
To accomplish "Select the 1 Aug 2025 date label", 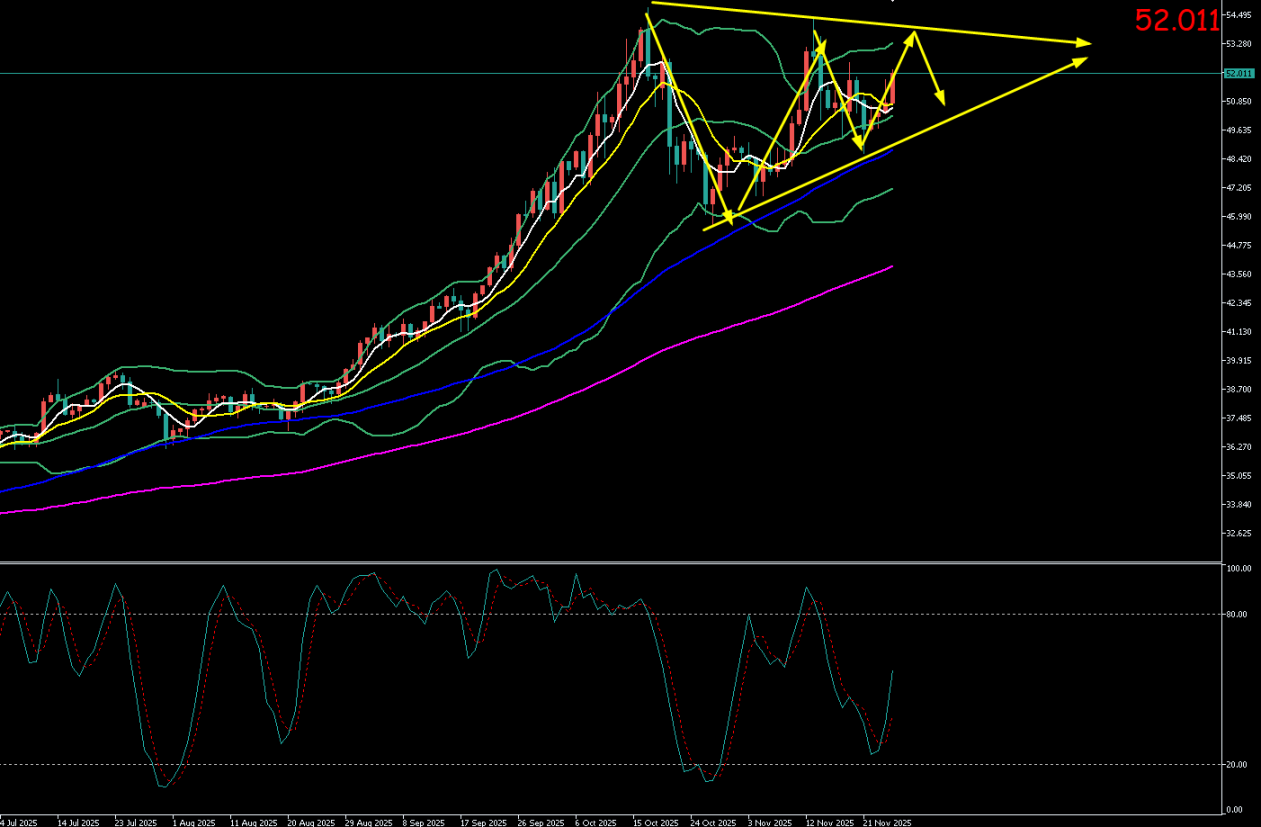I will point(193,822).
